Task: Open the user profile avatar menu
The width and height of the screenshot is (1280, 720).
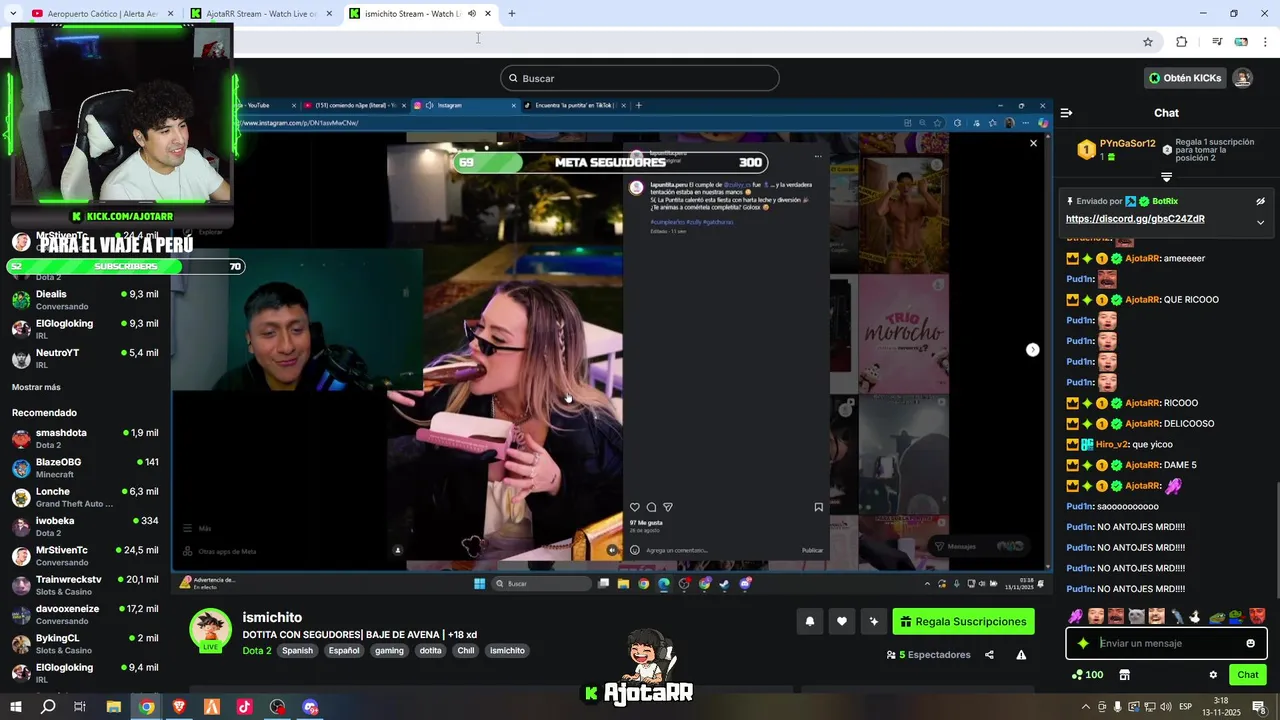Action: click(x=1242, y=78)
